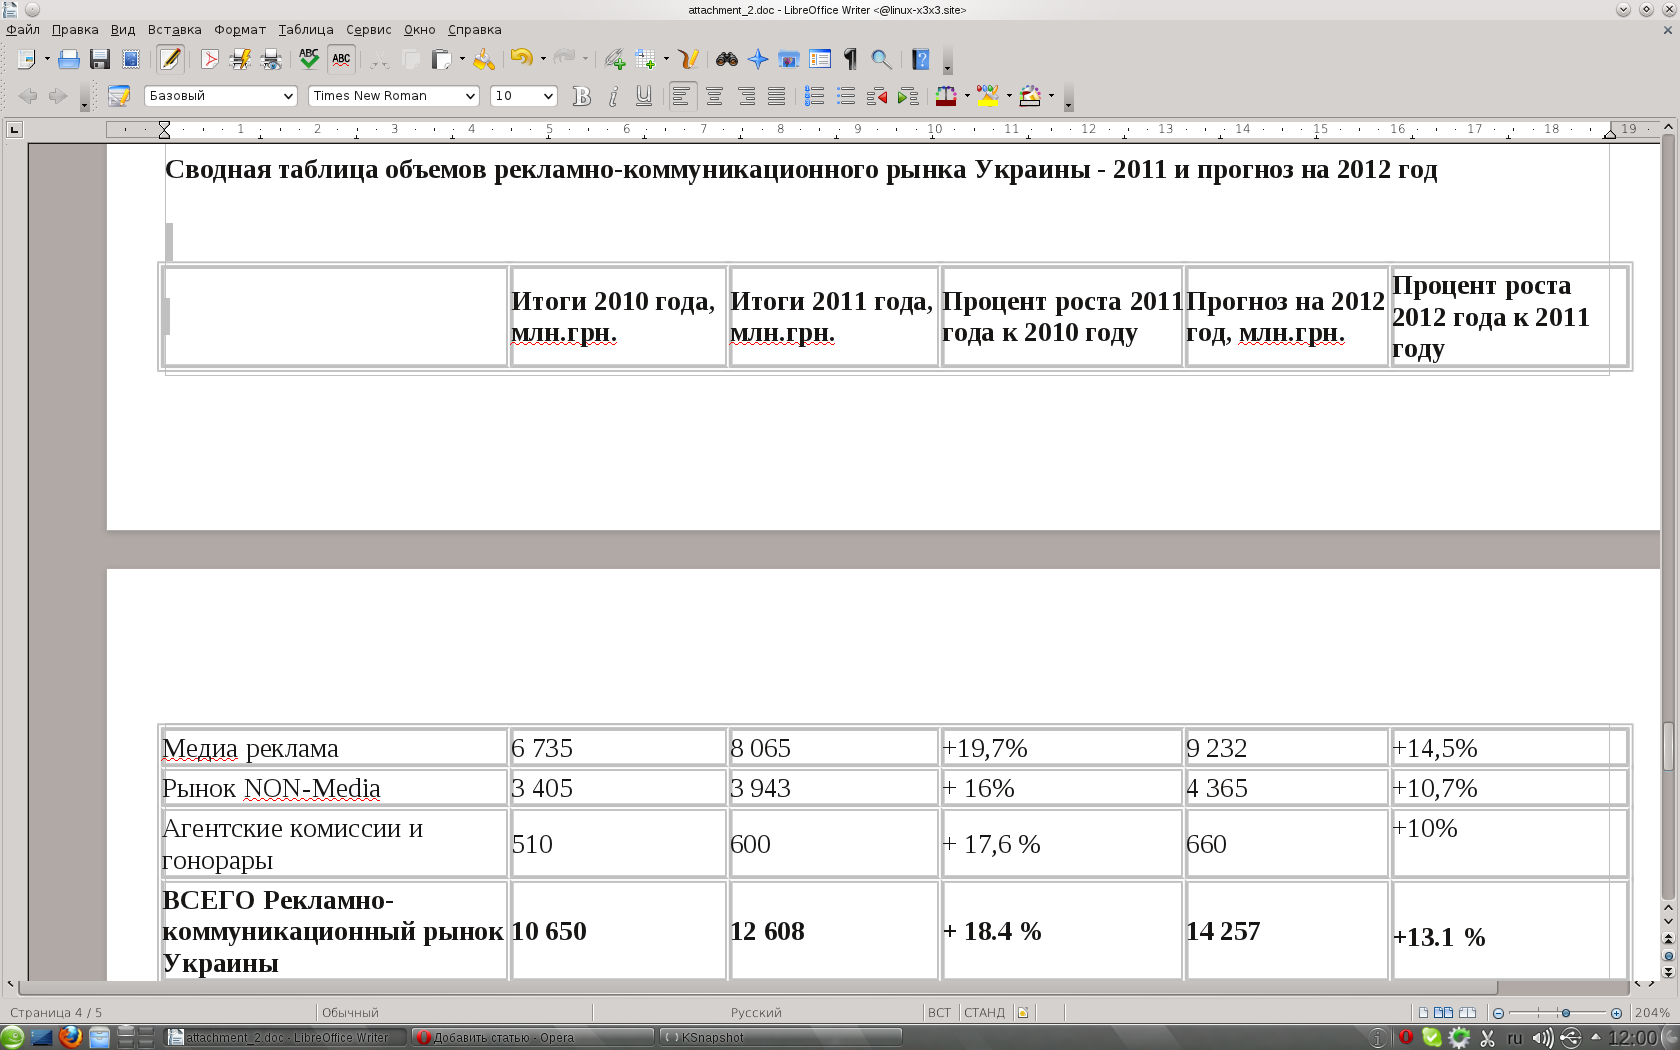Click the zoom slider handle in status bar
The height and width of the screenshot is (1050, 1680).
coord(1565,1013)
